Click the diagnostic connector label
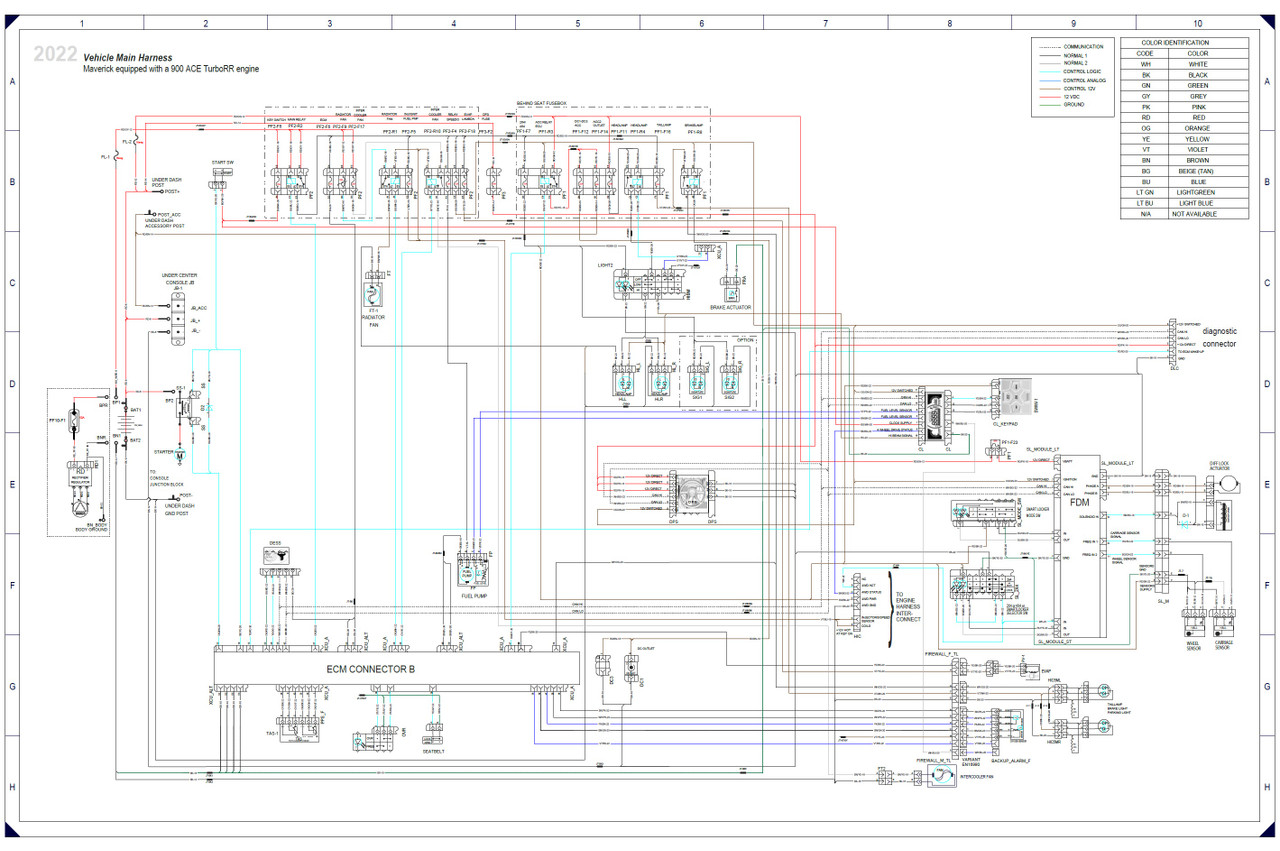The height and width of the screenshot is (851, 1280). click(1219, 337)
